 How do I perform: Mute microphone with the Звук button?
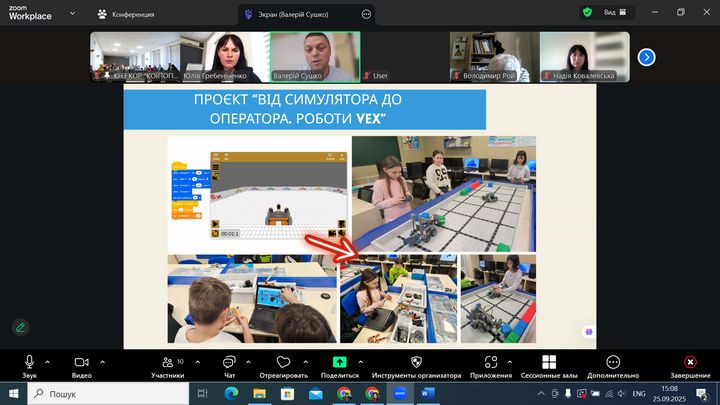tap(30, 362)
